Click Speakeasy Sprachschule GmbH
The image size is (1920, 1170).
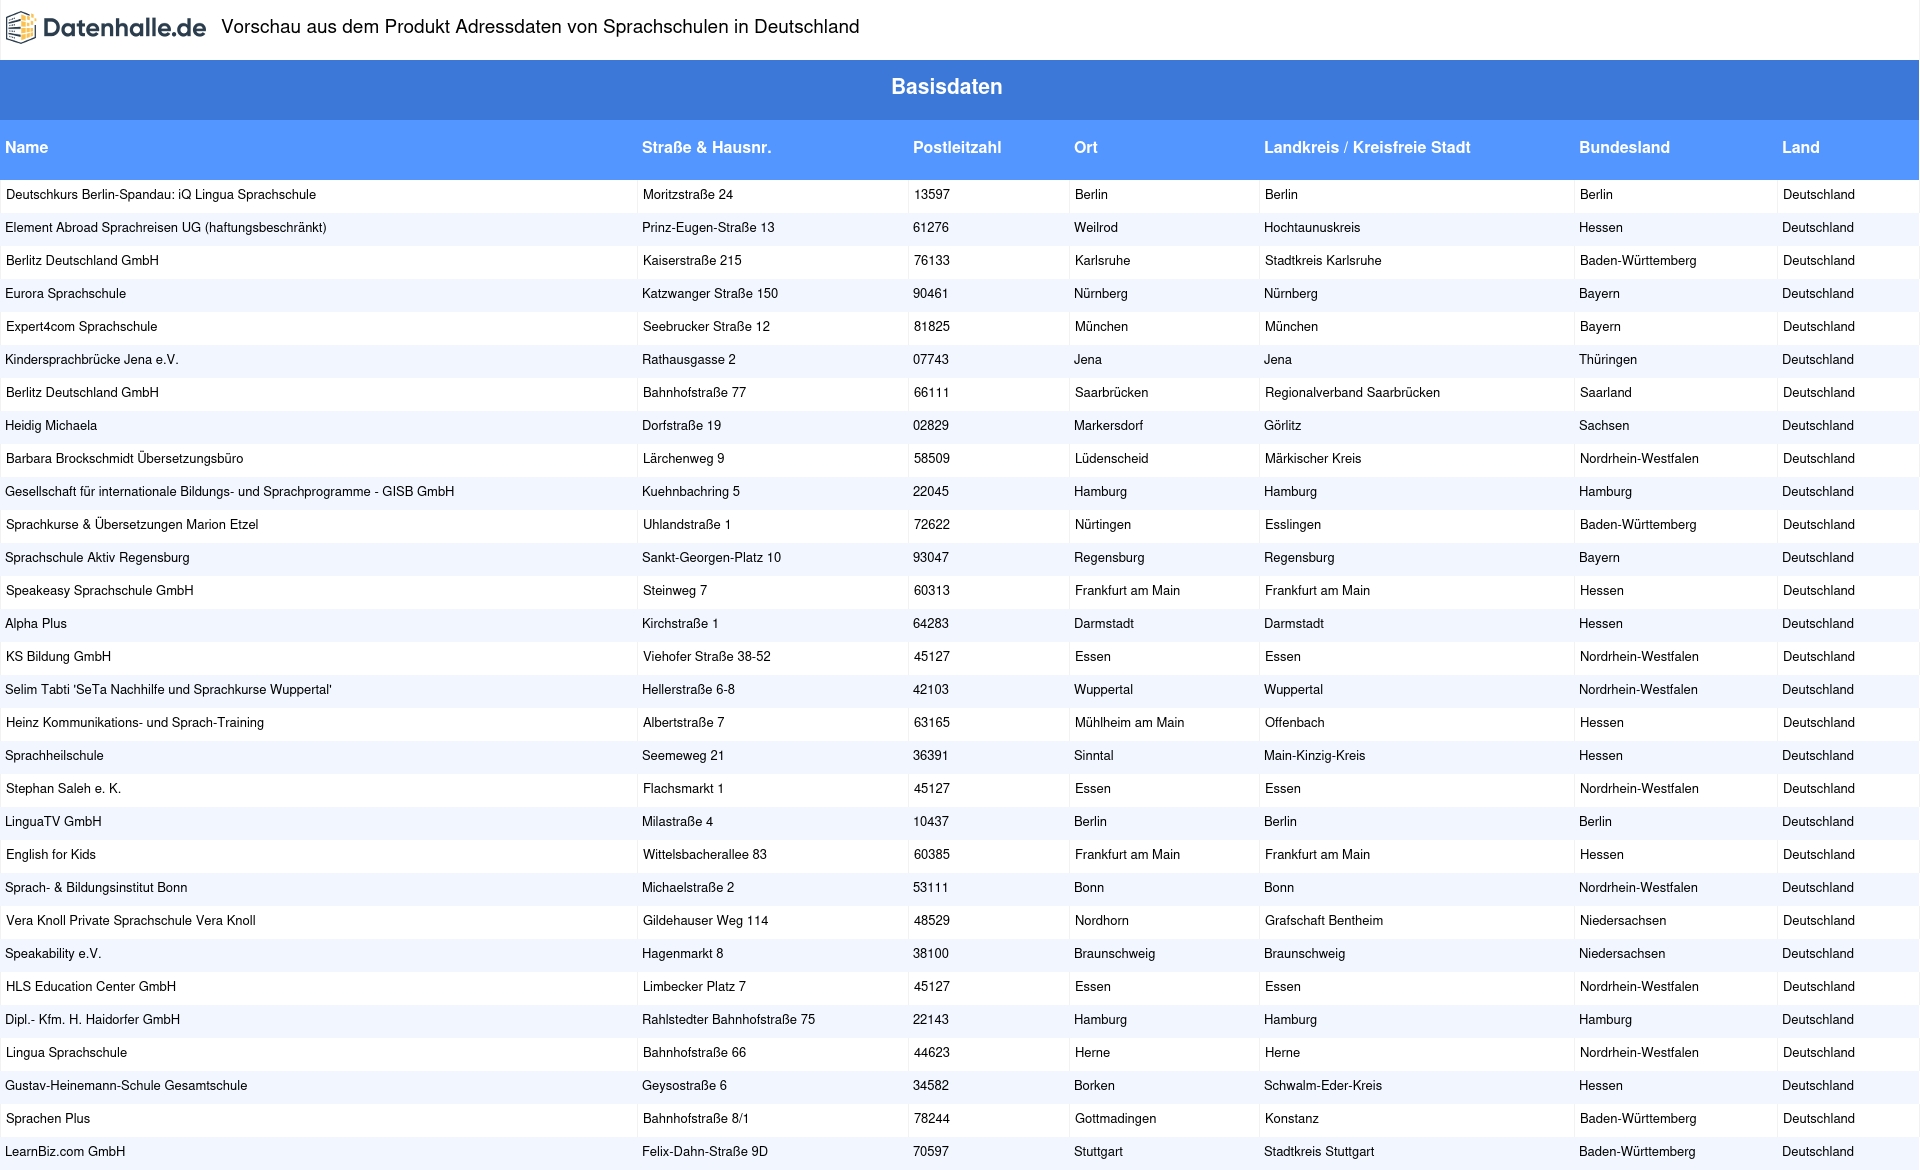(x=100, y=591)
